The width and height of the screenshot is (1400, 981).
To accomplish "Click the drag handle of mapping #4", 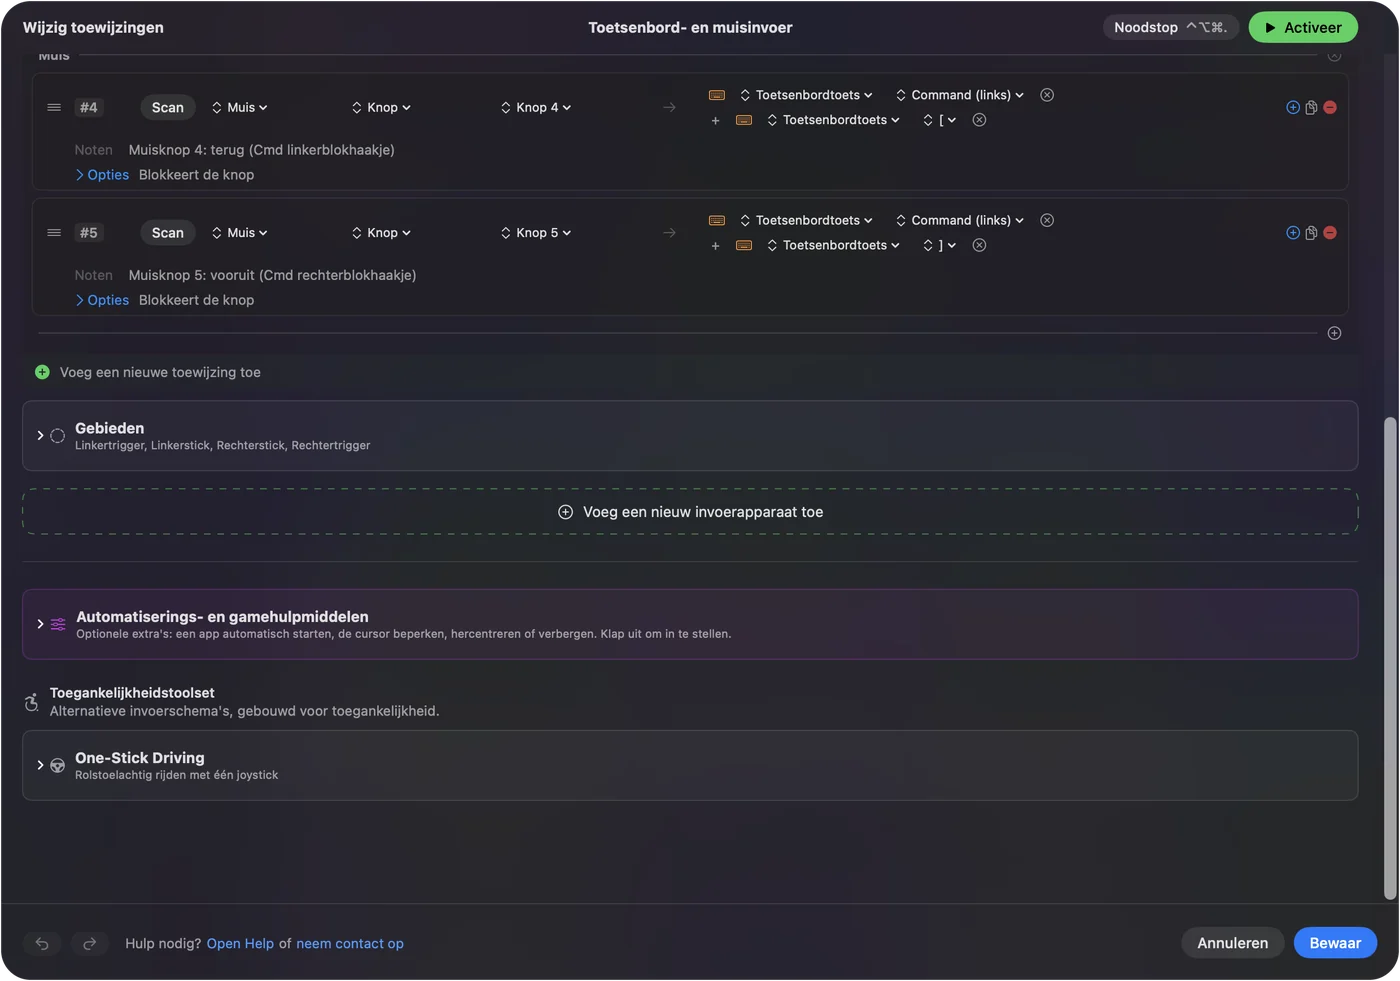I will point(54,107).
